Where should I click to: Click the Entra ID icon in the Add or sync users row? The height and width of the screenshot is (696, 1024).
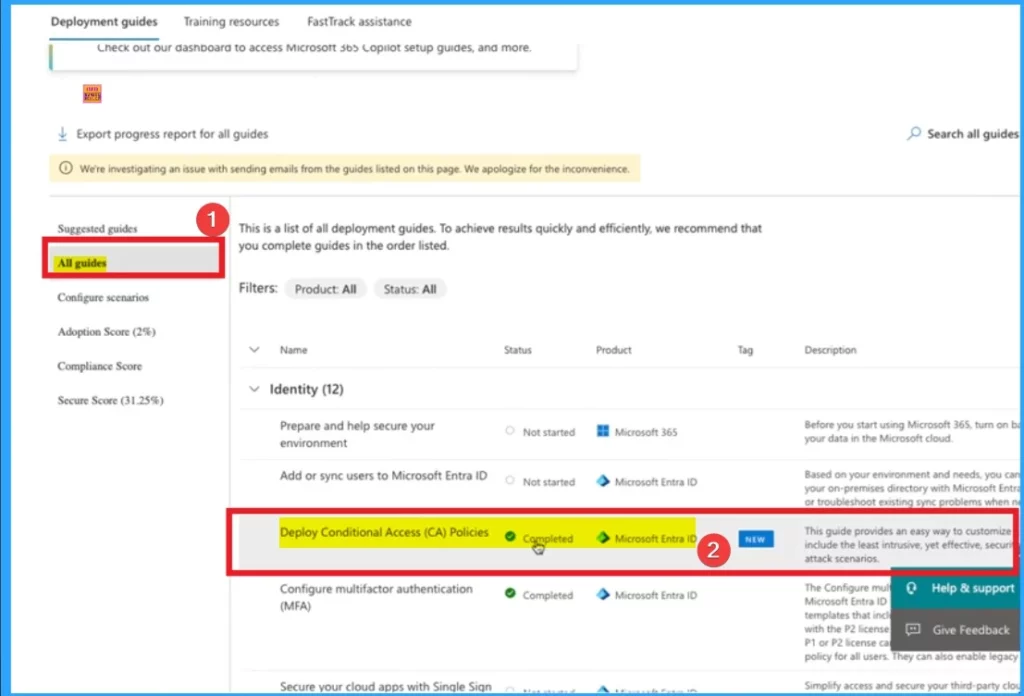coord(603,481)
